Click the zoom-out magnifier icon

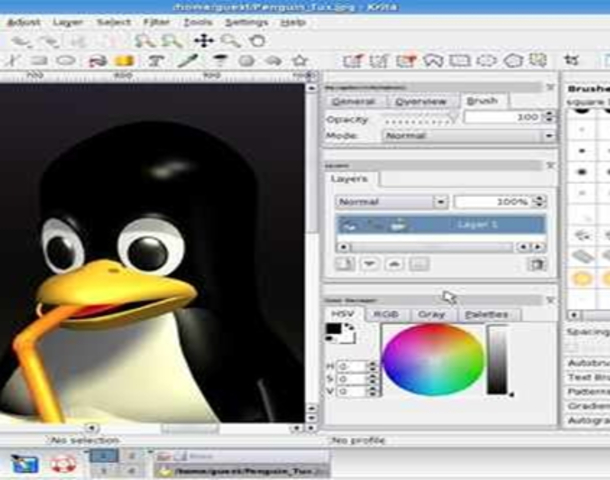pyautogui.click(x=172, y=40)
